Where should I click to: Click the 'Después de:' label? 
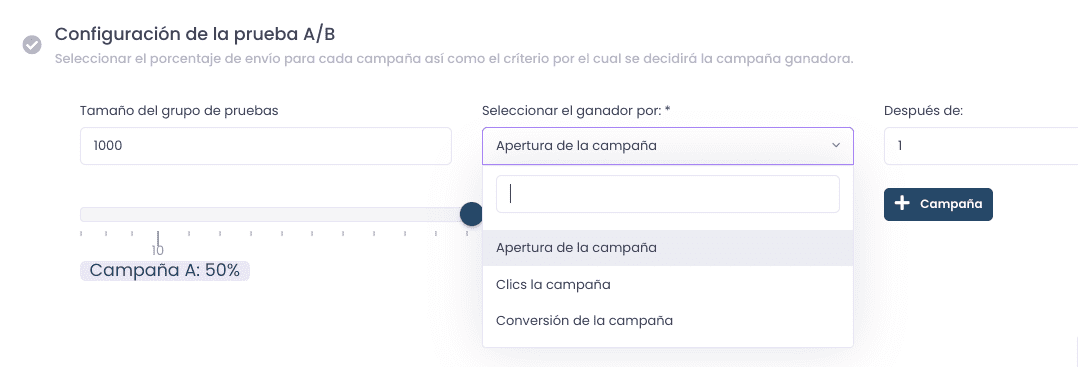click(923, 111)
